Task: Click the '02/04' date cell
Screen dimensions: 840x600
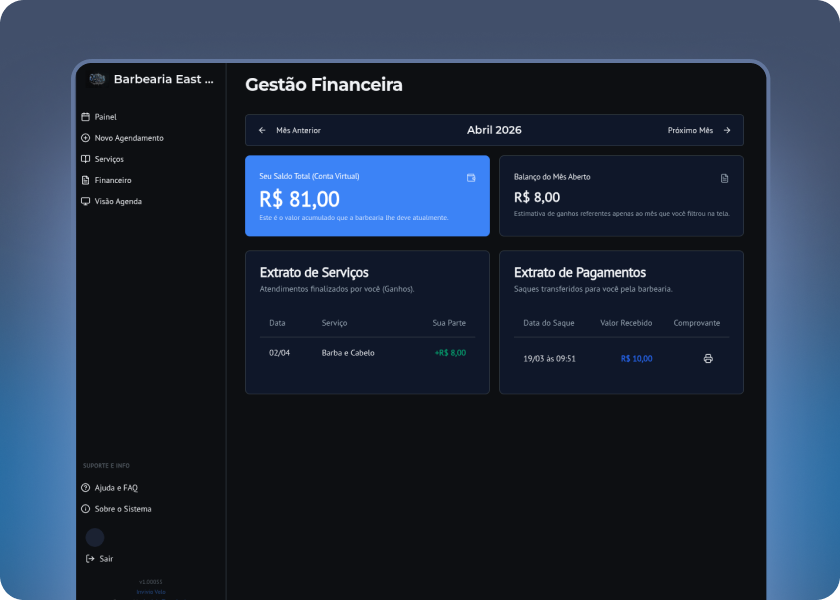Action: click(x=279, y=353)
